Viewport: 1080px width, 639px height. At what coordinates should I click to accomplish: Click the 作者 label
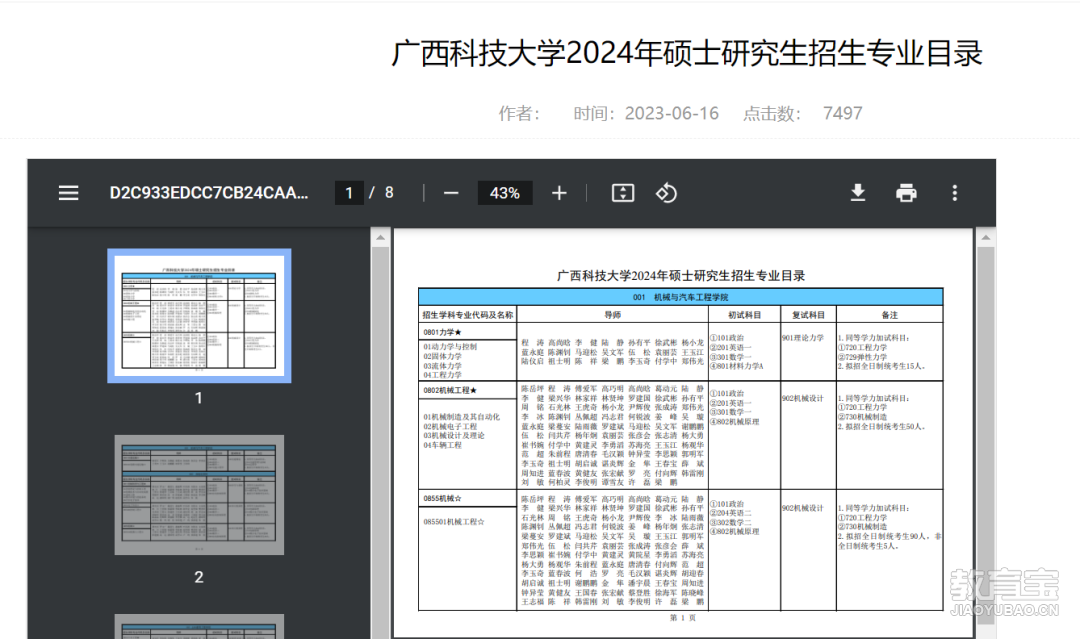pyautogui.click(x=519, y=114)
